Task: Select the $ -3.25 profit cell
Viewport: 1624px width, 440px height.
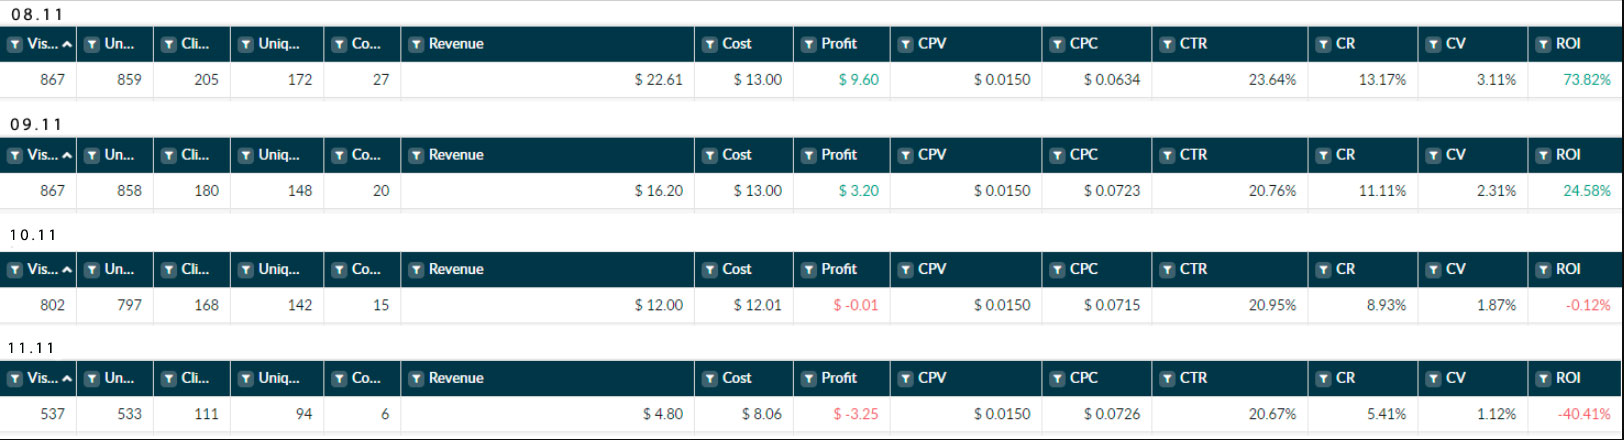Action: pos(856,414)
